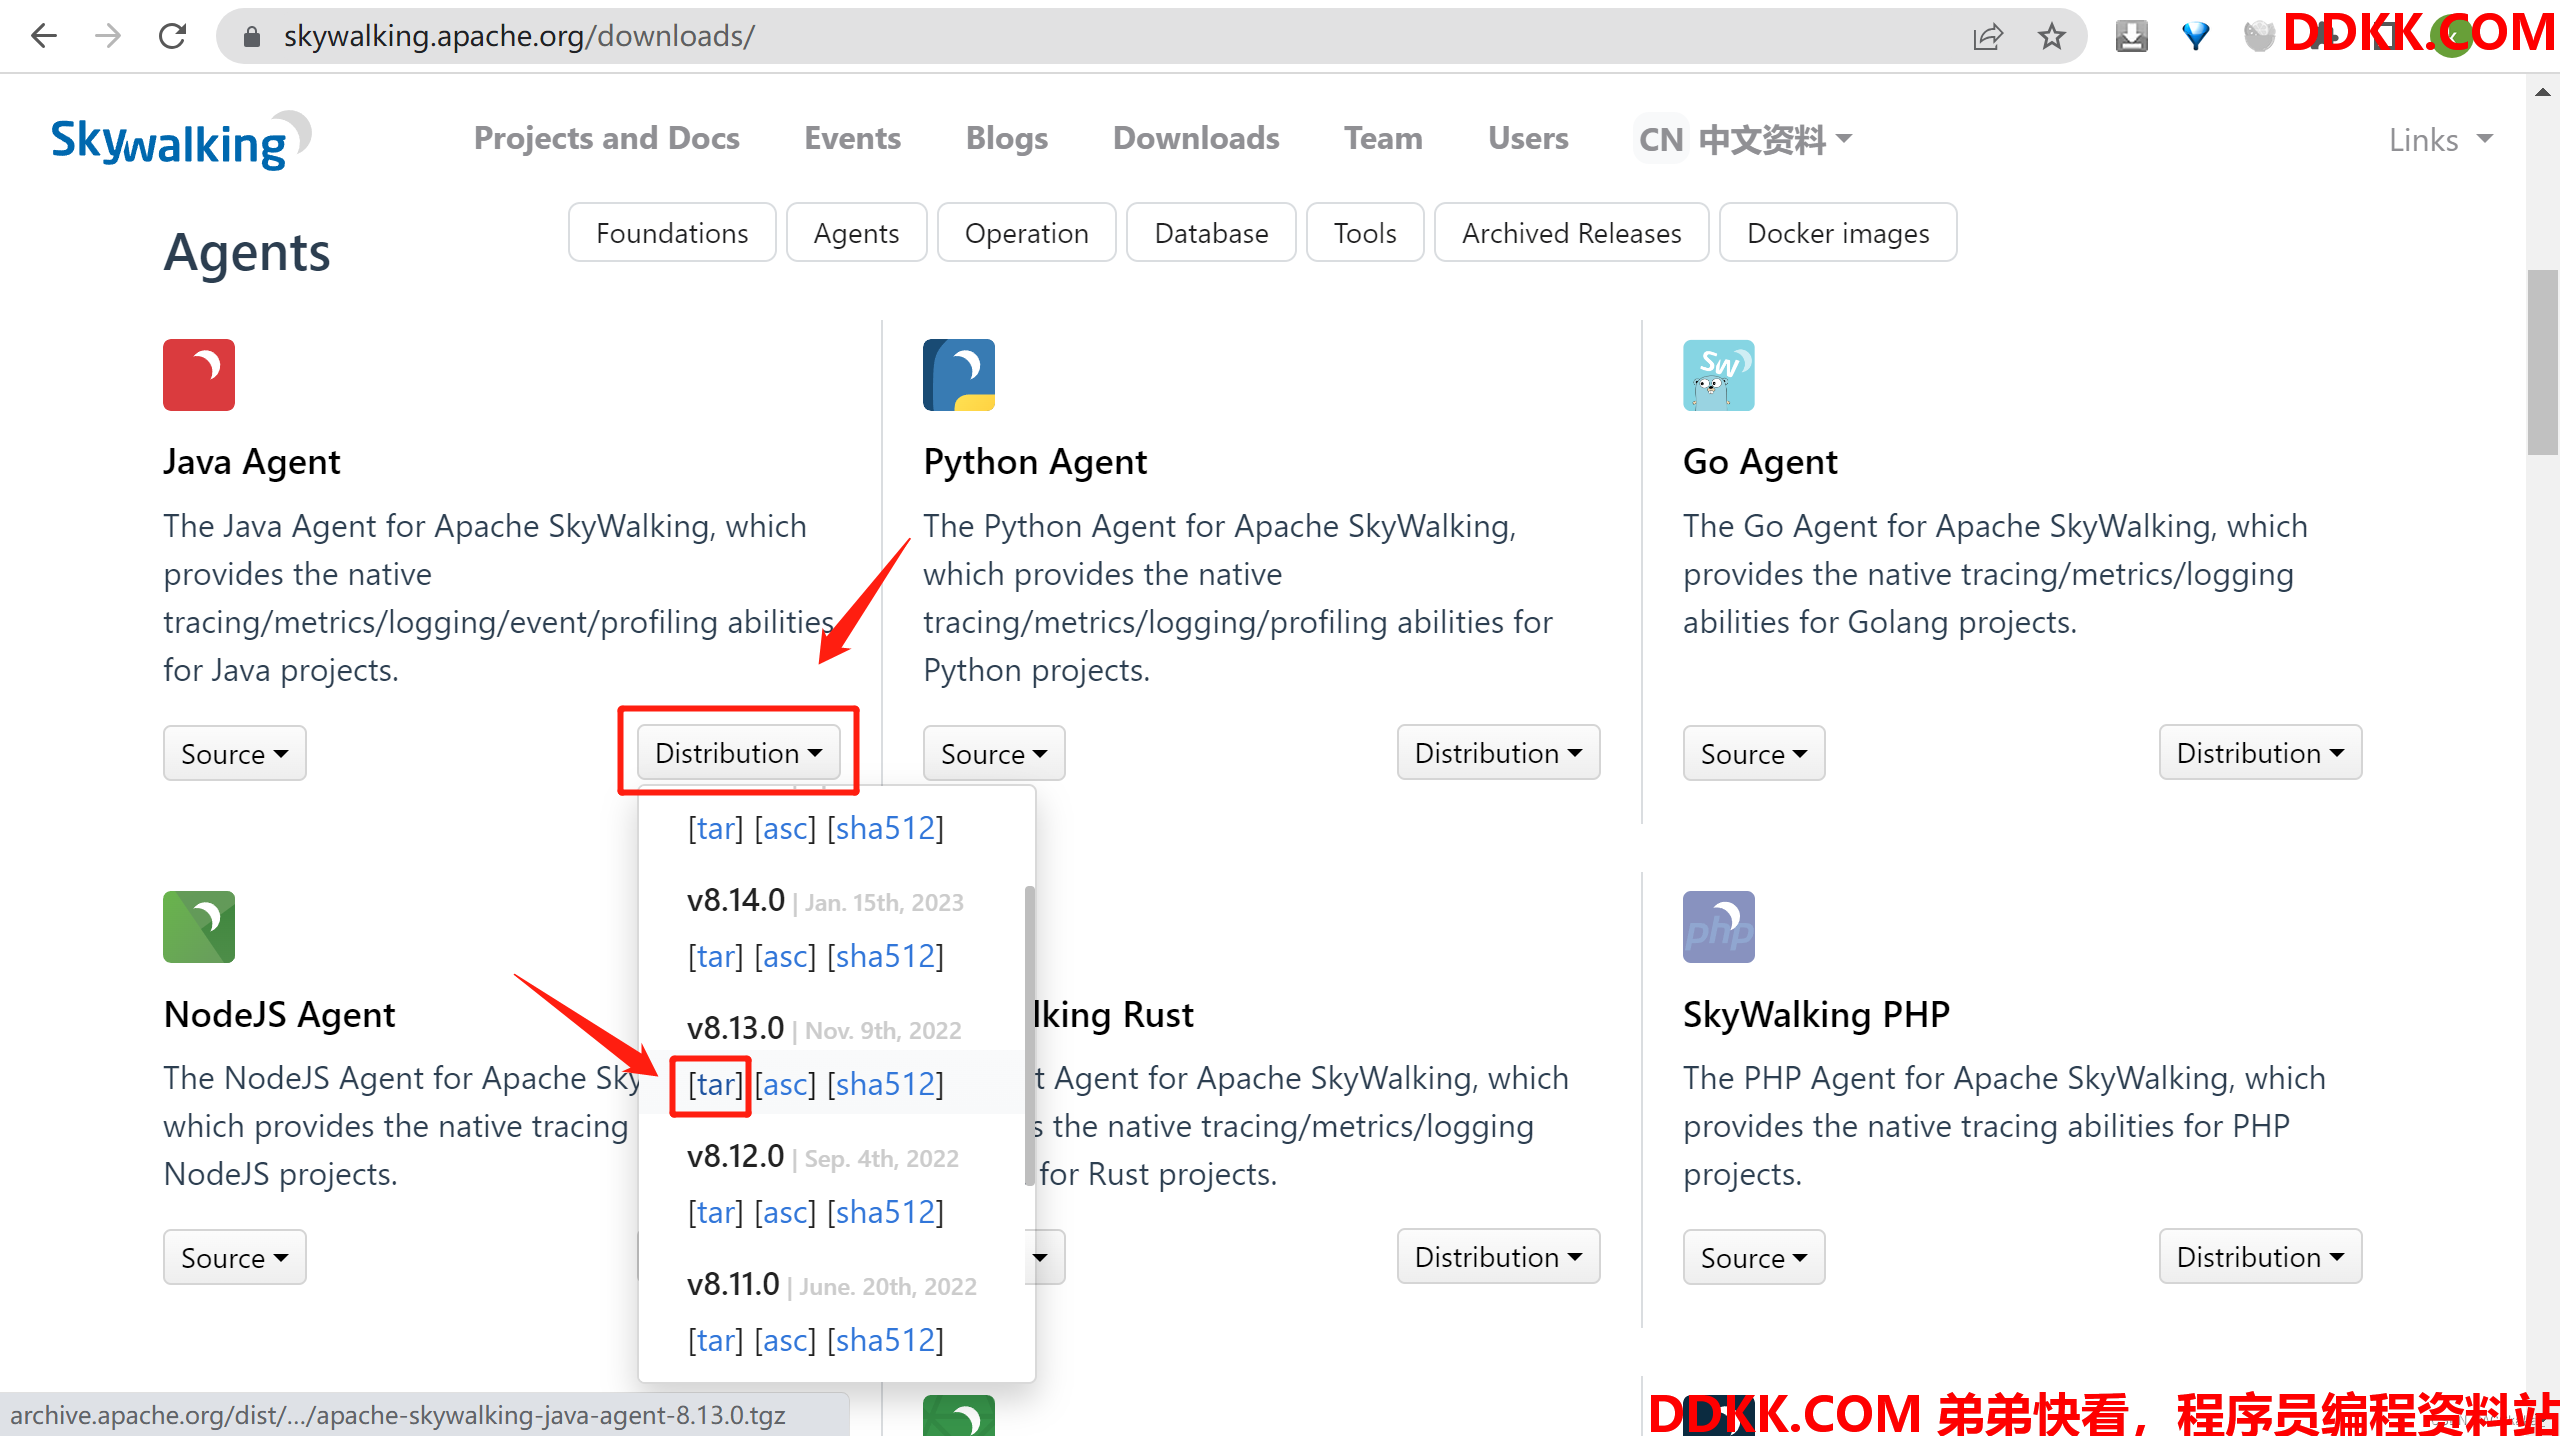Screen dimensions: 2560x1436
Task: Open the Archived Releases section
Action: pyautogui.click(x=1571, y=233)
